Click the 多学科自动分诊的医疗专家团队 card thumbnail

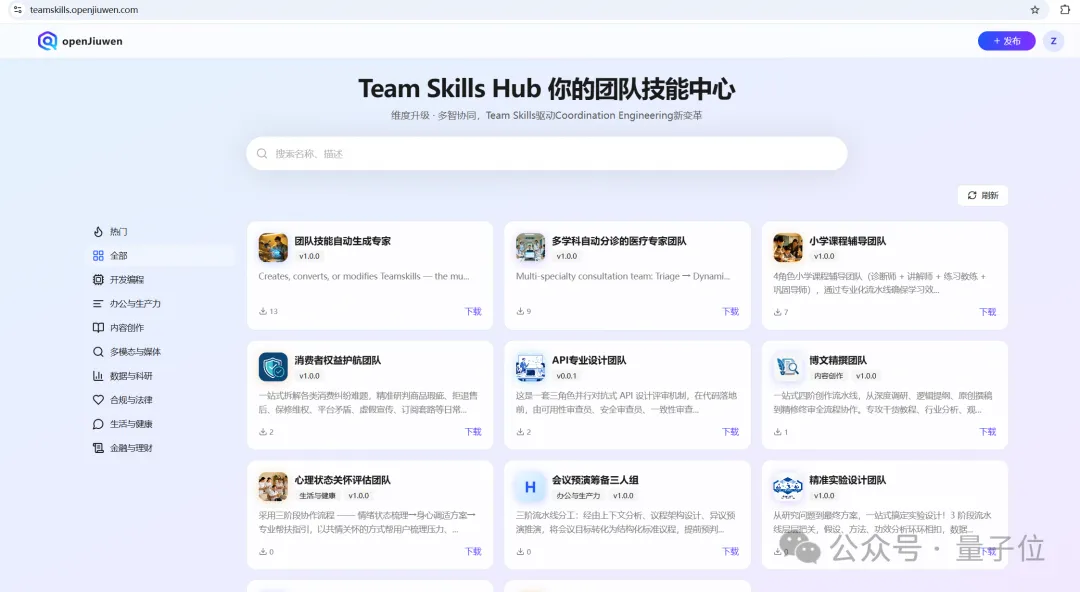click(530, 246)
